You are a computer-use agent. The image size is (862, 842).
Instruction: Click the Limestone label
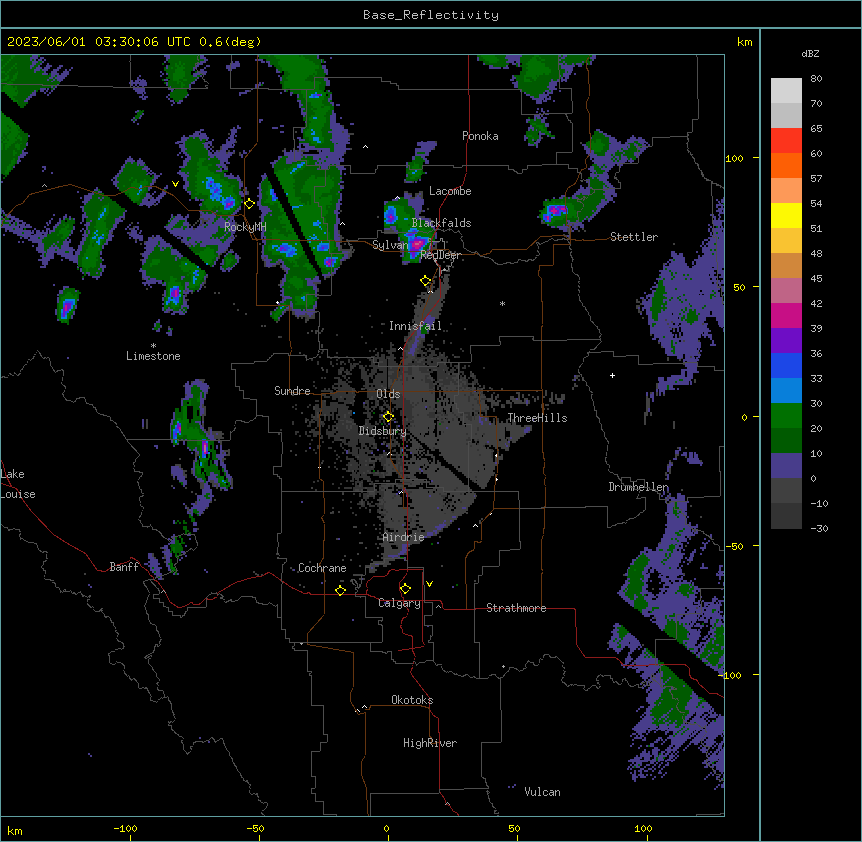tap(153, 356)
